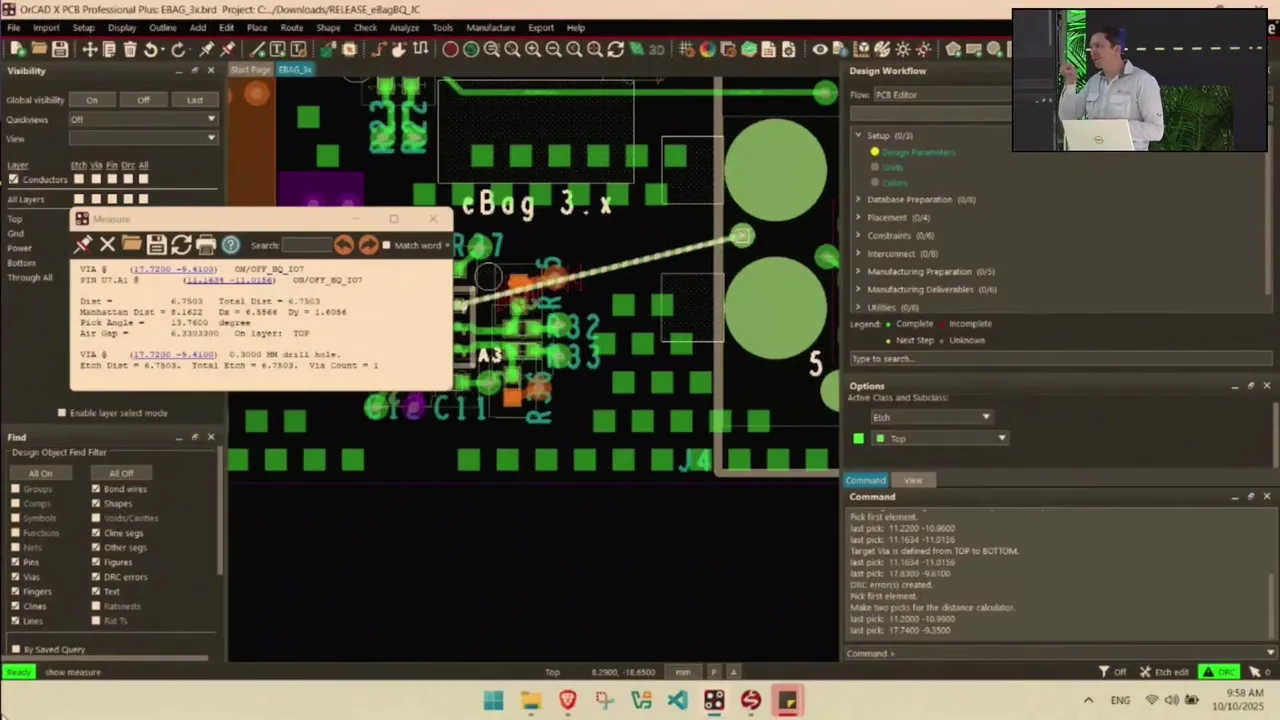Save the design with the floppy icon
Viewport: 1280px width, 720px height.
coord(59,49)
